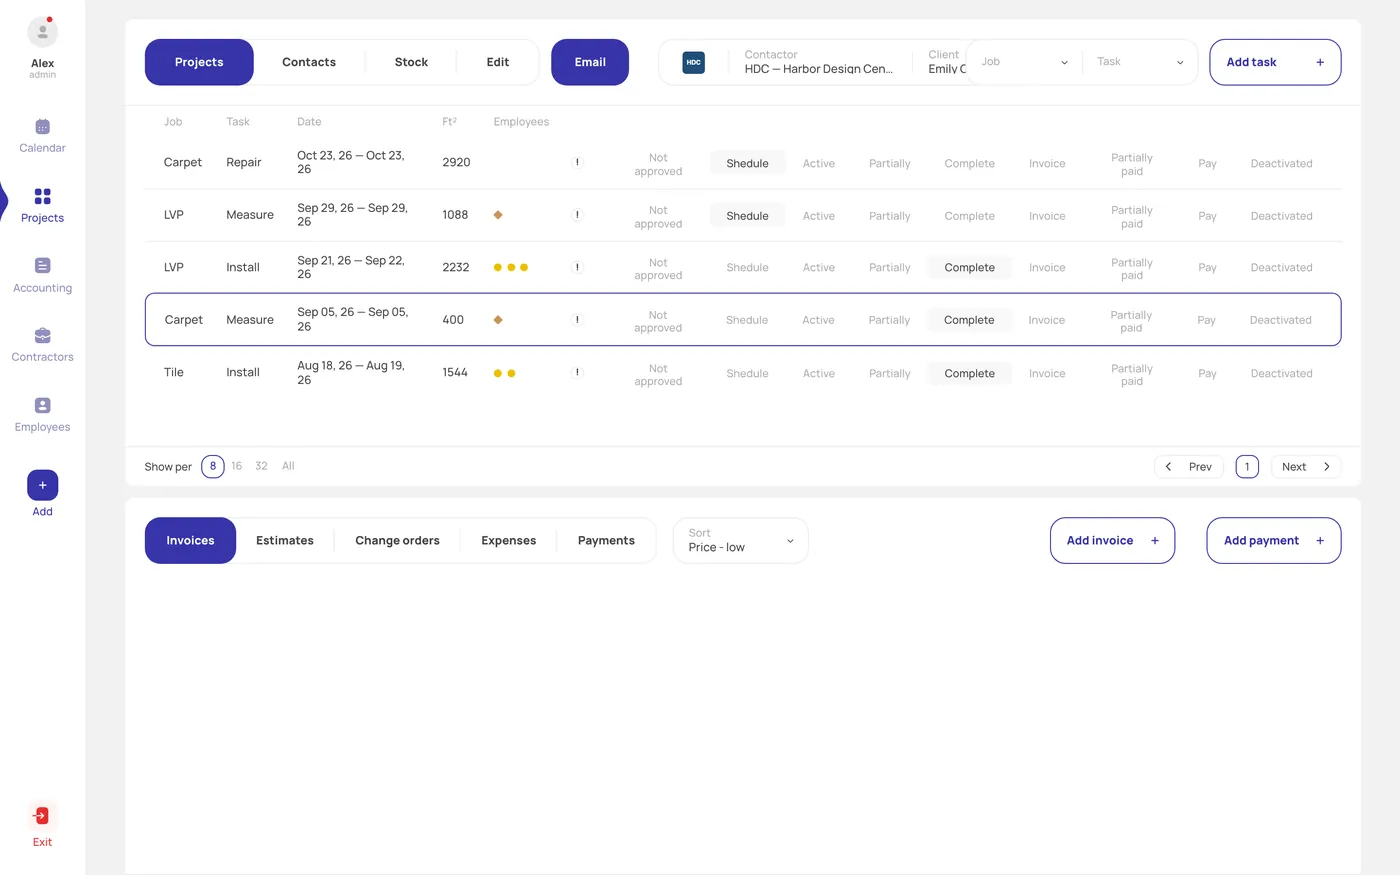Go to the Prev page
The height and width of the screenshot is (875, 1400).
point(1189,467)
